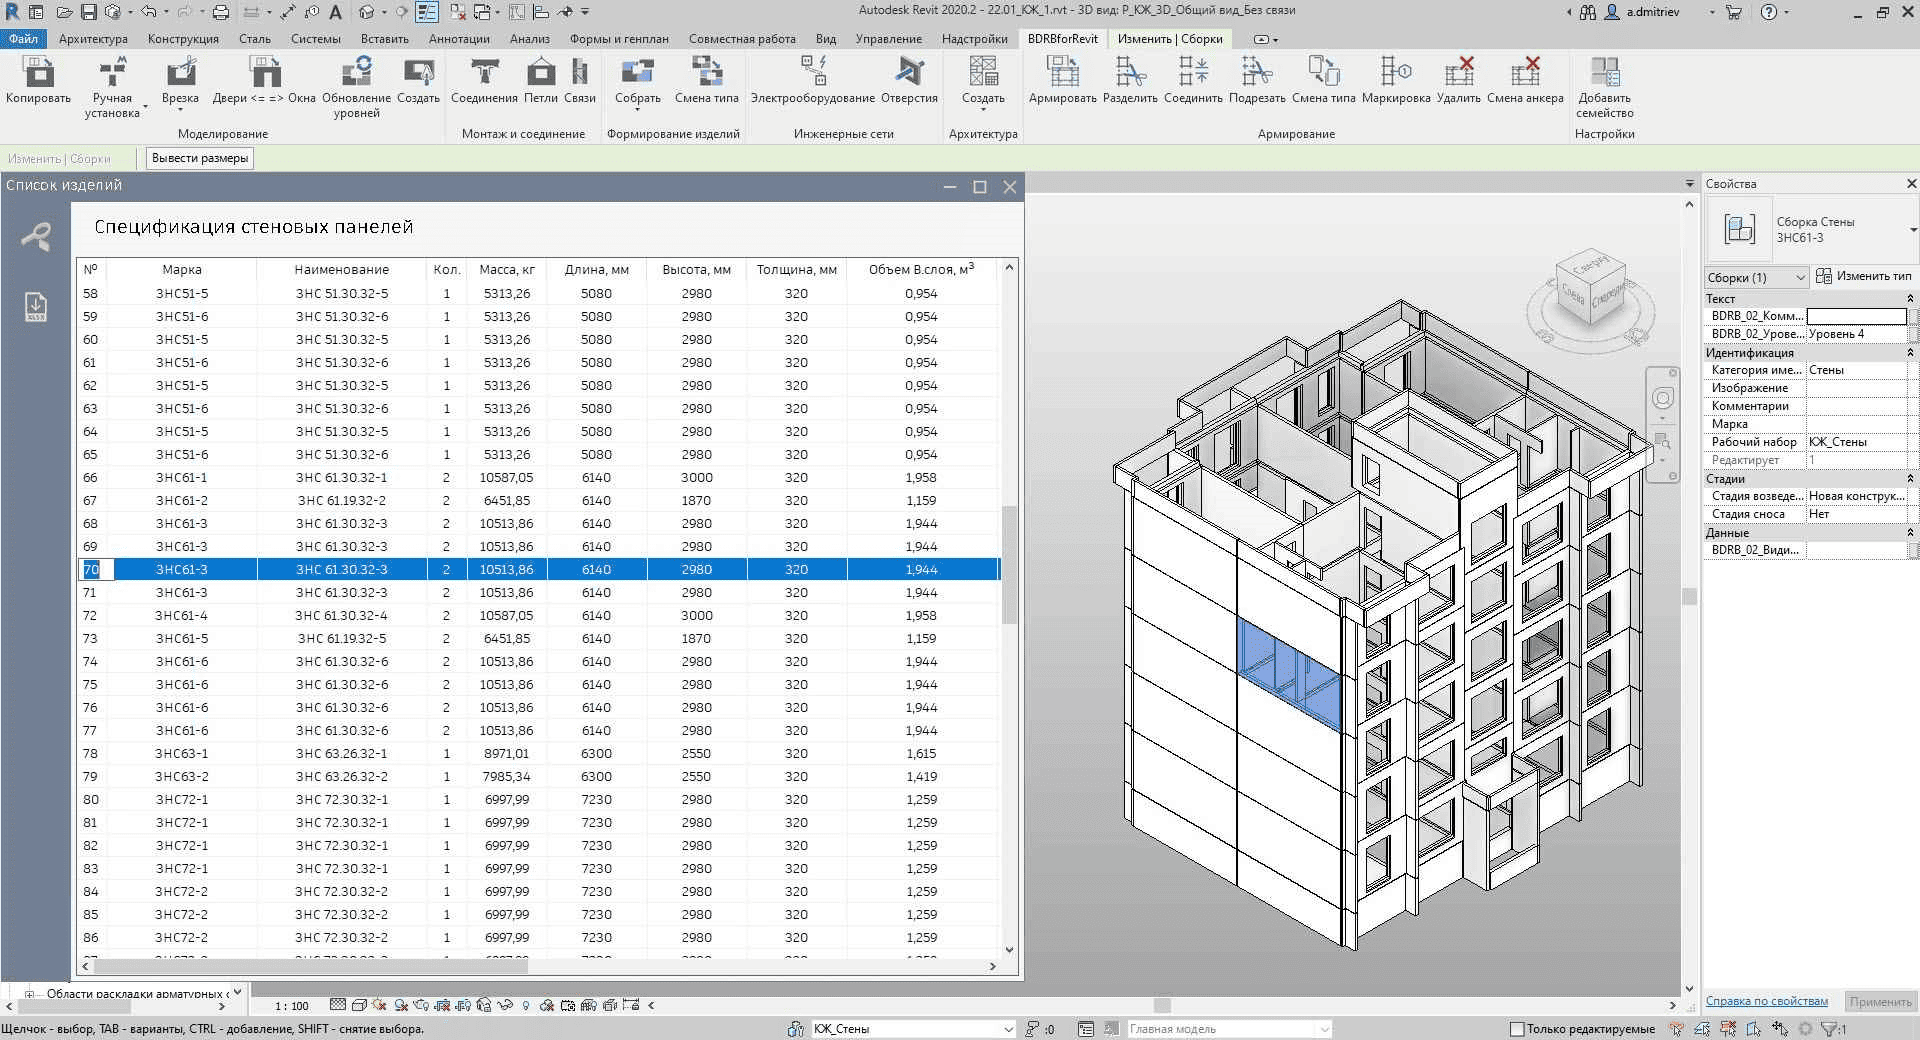
Task: Enable the Только редактируемые checkbox
Action: (1517, 1029)
